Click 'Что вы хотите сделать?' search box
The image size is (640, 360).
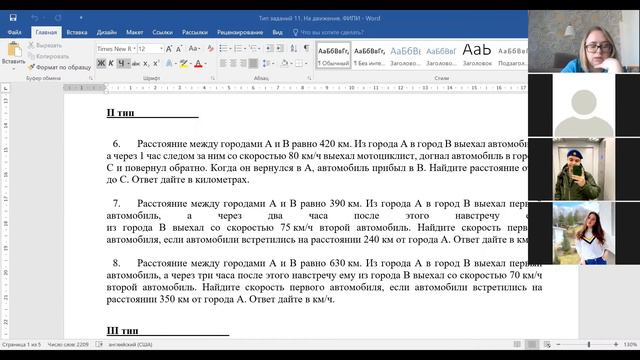click(x=328, y=32)
